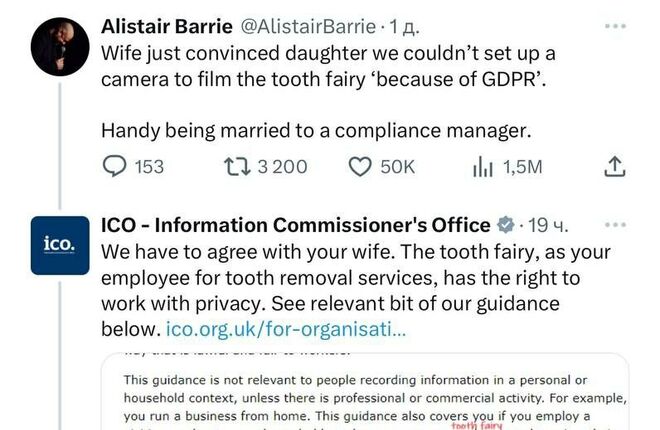The image size is (660, 430).
Task: Click ICO - Information Commissioner's Office name
Action: point(297,225)
